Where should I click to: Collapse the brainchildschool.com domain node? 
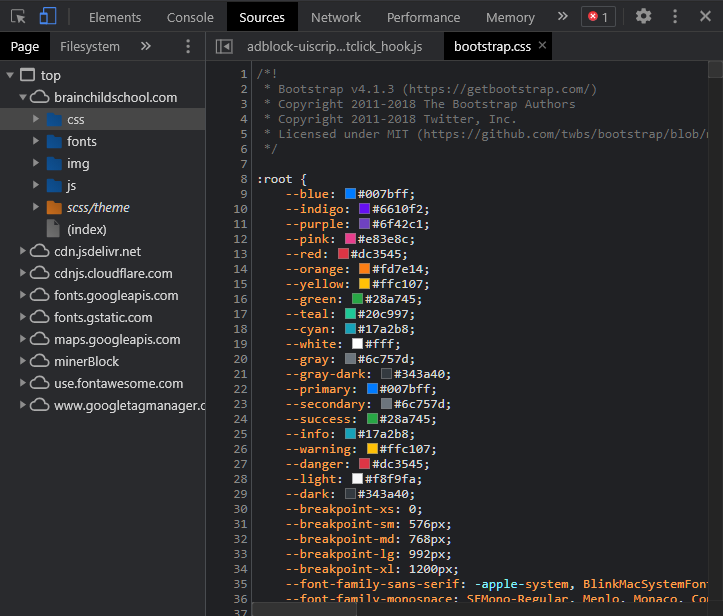[23, 97]
